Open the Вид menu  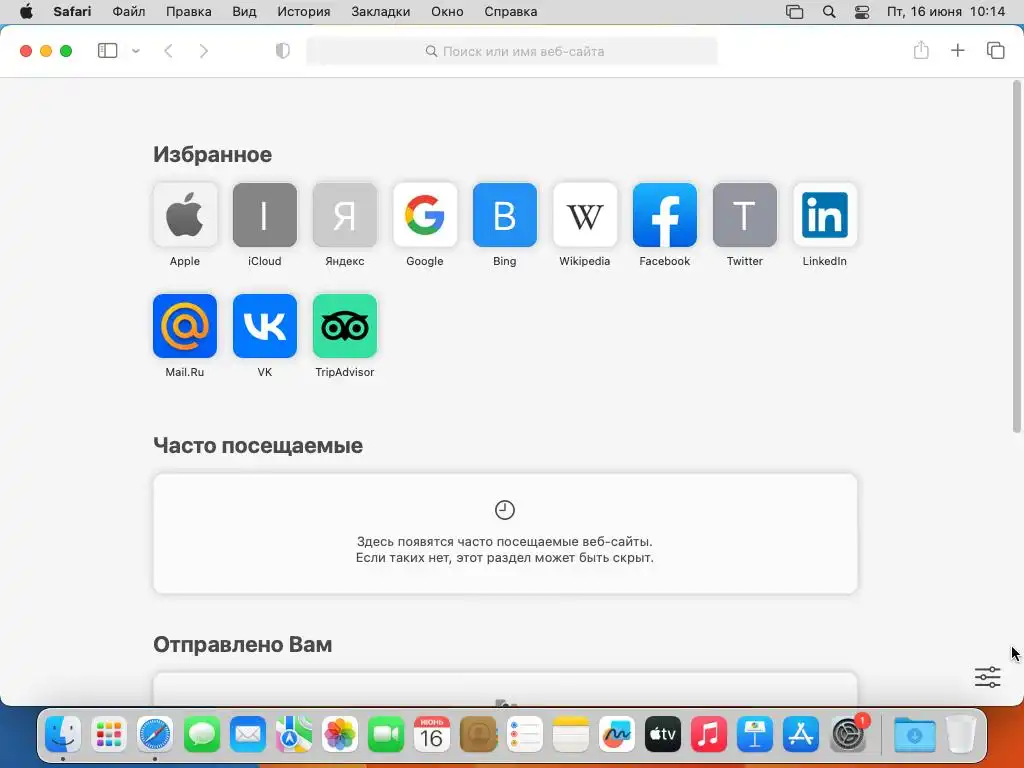point(244,12)
